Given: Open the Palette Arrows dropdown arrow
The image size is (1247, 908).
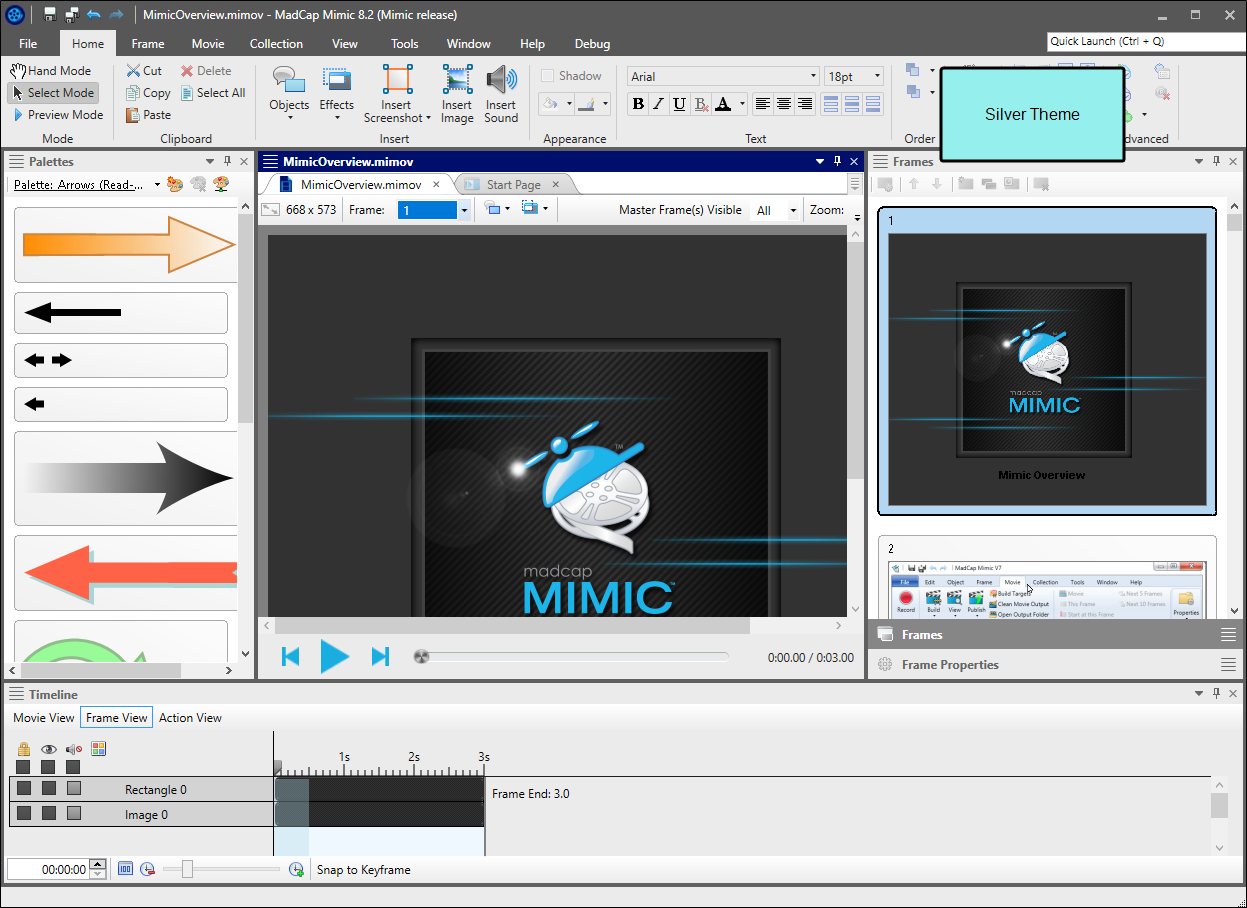Looking at the screenshot, I should pyautogui.click(x=157, y=185).
